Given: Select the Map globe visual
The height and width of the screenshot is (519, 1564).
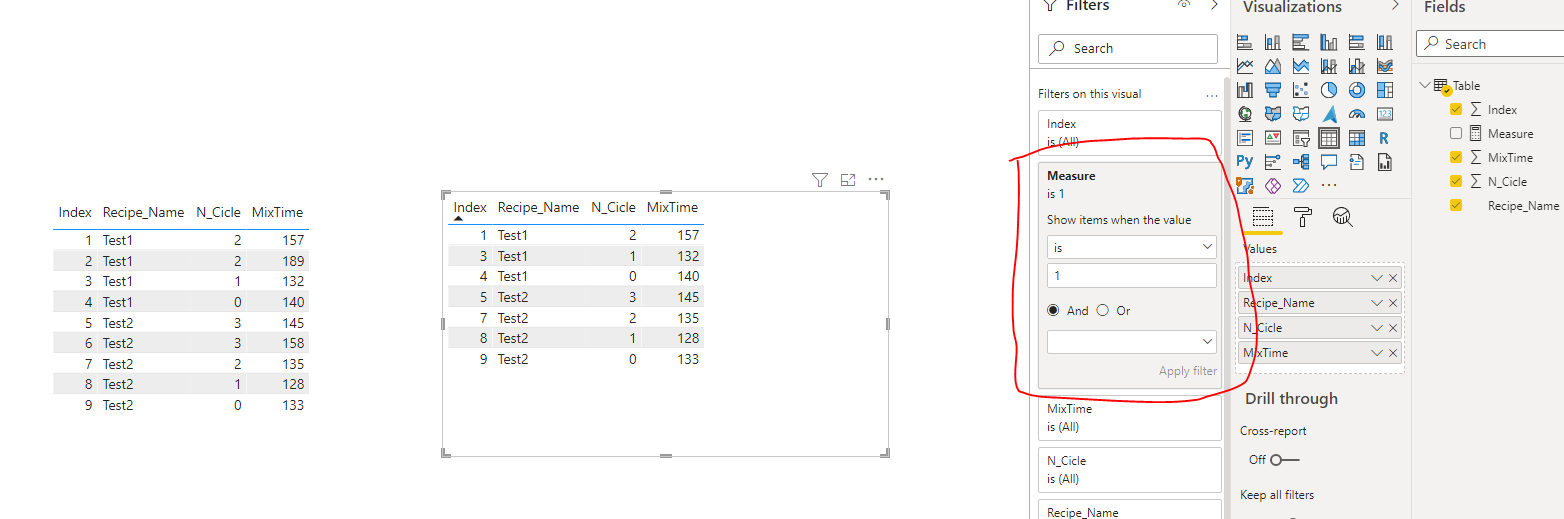Looking at the screenshot, I should click(x=1245, y=114).
